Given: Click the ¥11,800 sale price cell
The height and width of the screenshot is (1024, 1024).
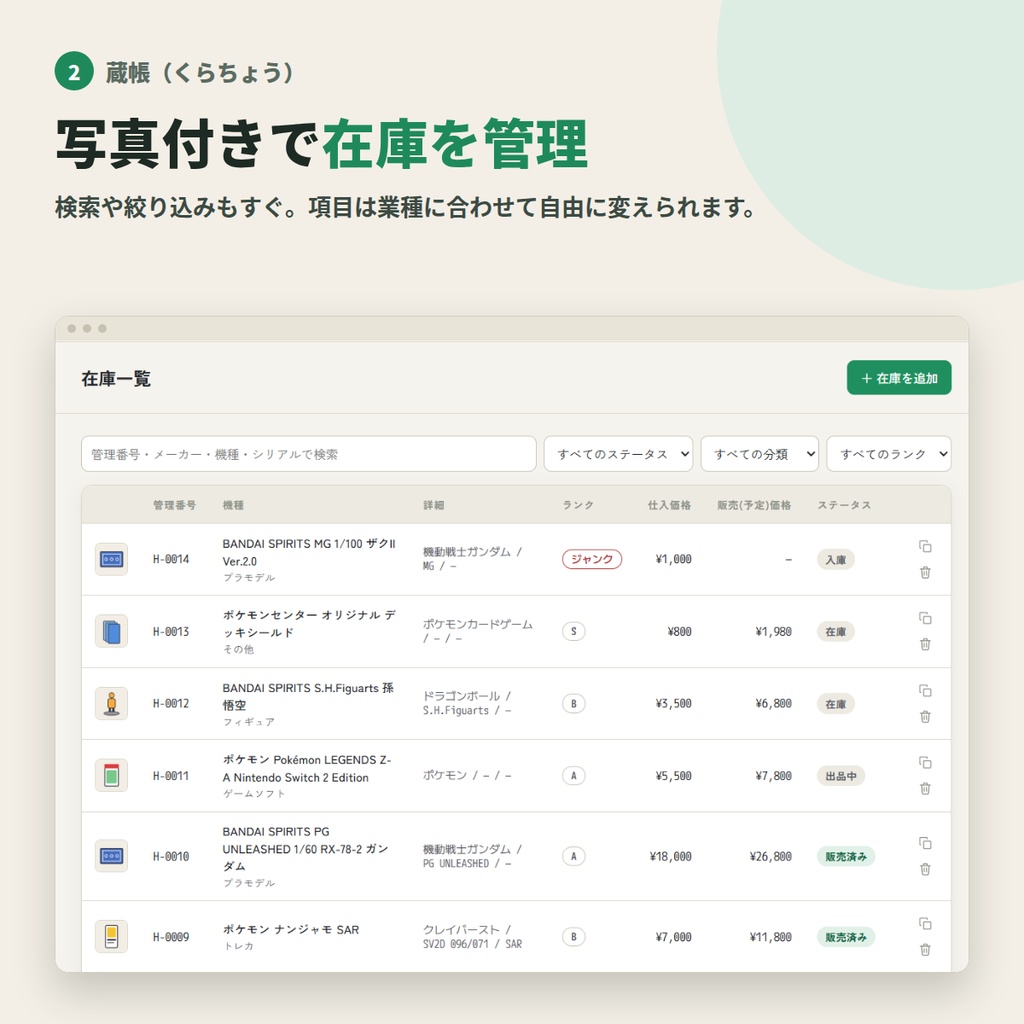Looking at the screenshot, I should click(x=771, y=936).
